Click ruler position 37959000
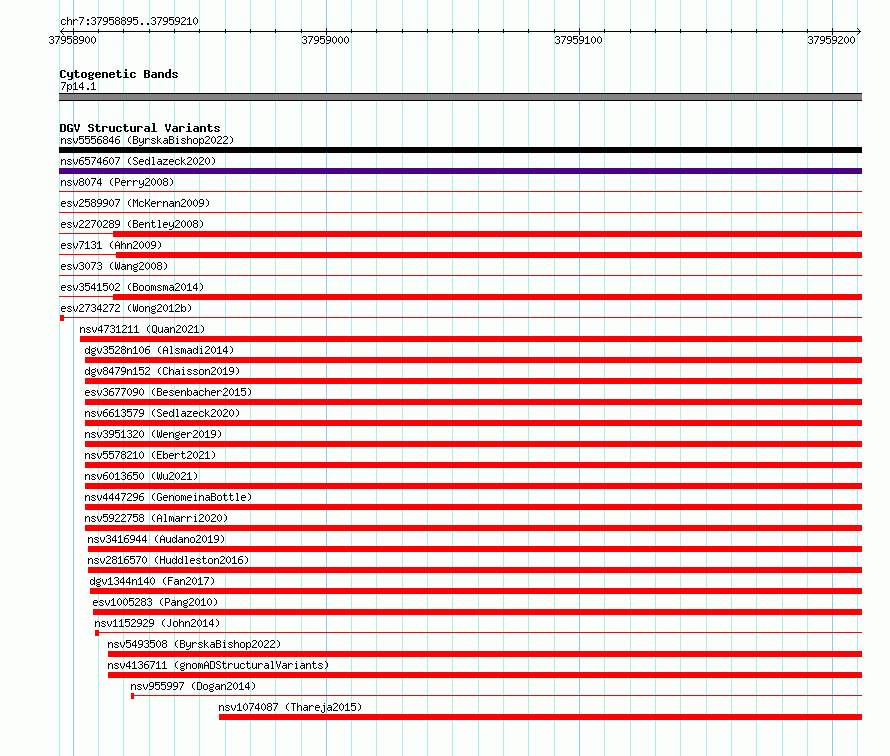Image resolution: width=890 pixels, height=756 pixels. tap(325, 40)
